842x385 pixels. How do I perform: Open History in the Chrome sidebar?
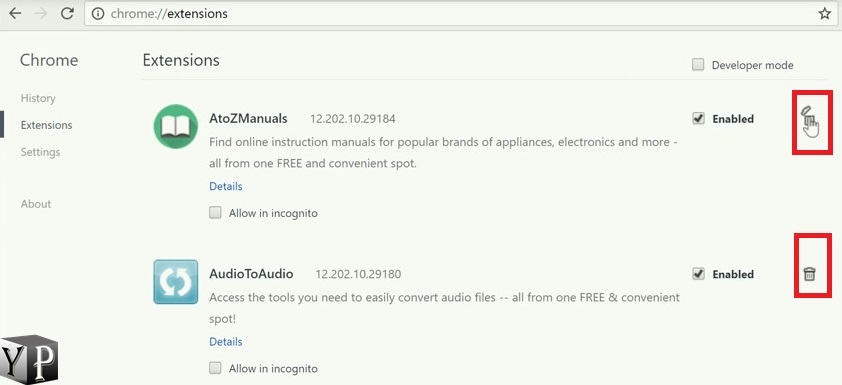[38, 98]
